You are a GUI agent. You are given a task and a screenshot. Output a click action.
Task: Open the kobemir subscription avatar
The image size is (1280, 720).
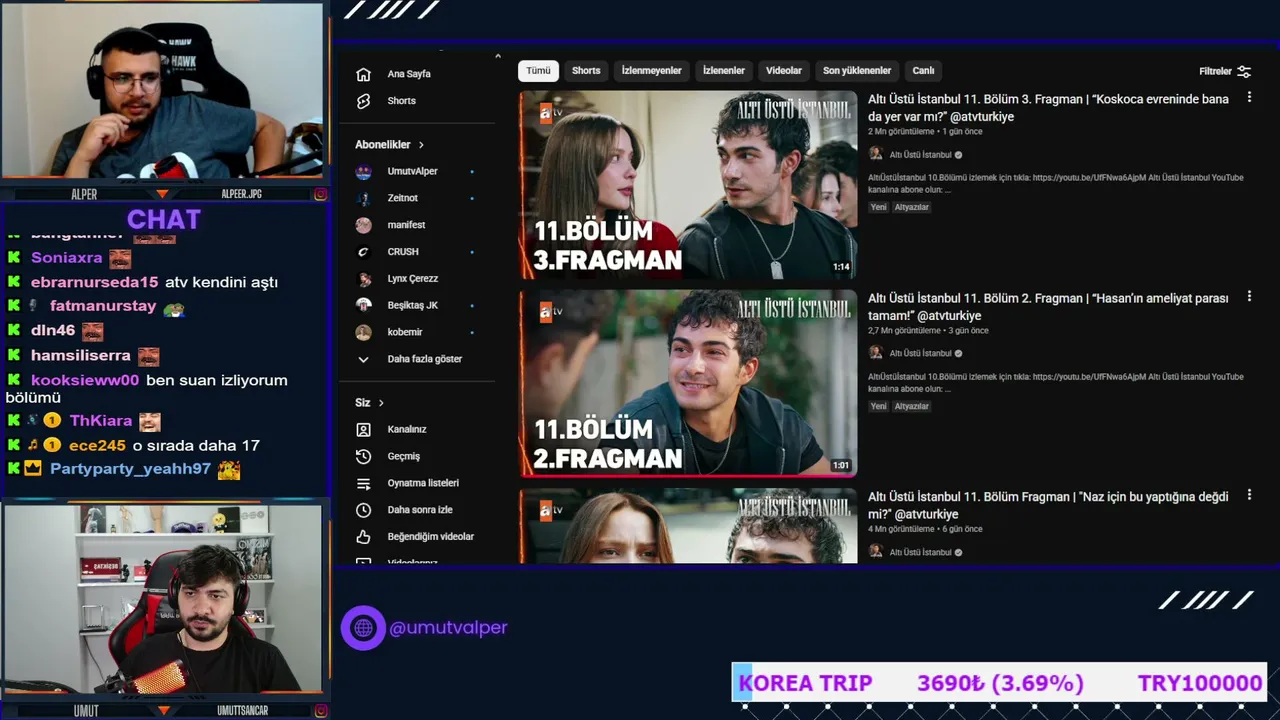pyautogui.click(x=364, y=332)
